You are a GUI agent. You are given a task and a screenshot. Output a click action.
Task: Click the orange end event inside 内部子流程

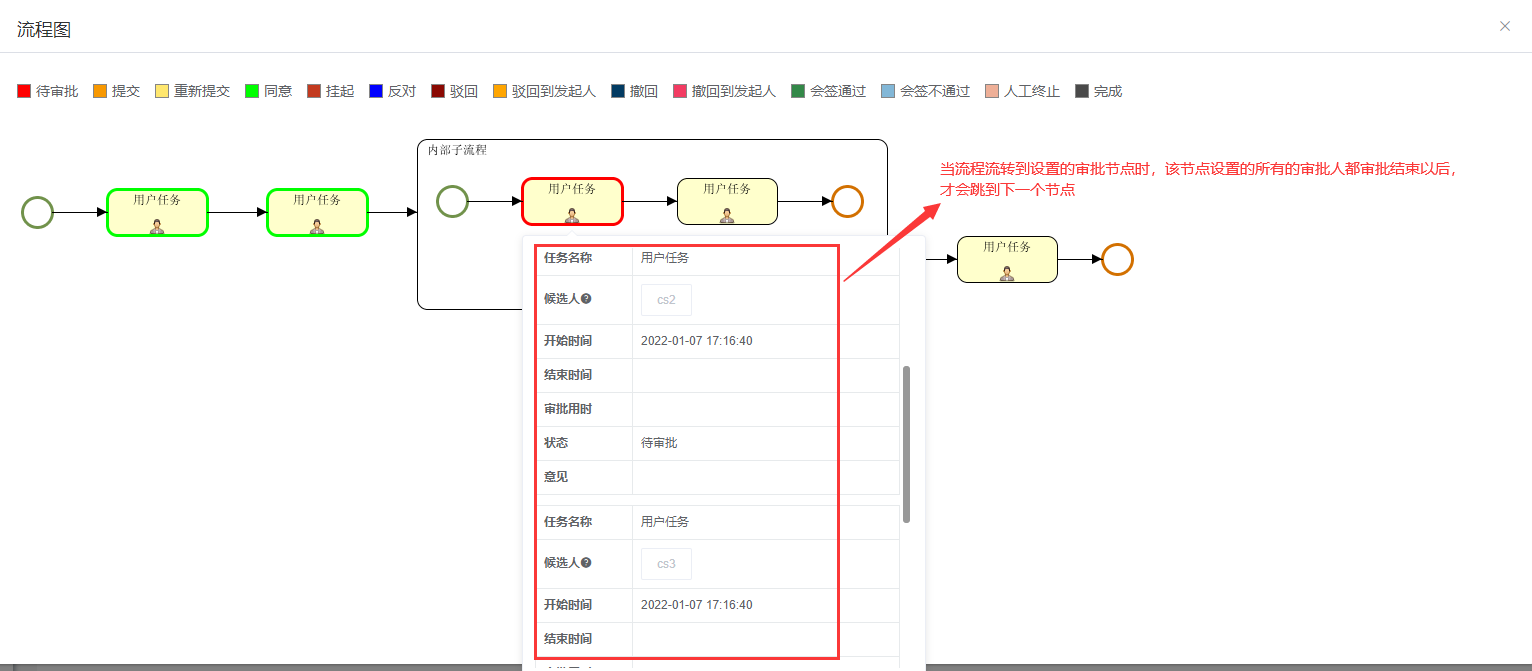point(847,201)
